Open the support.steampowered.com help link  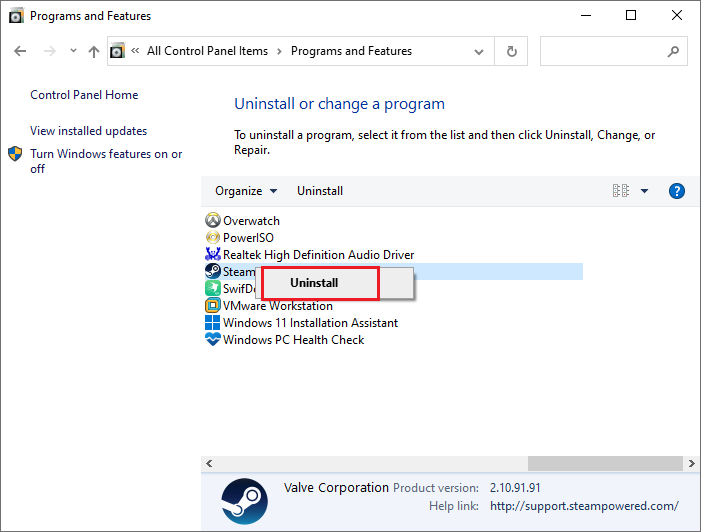[584, 506]
